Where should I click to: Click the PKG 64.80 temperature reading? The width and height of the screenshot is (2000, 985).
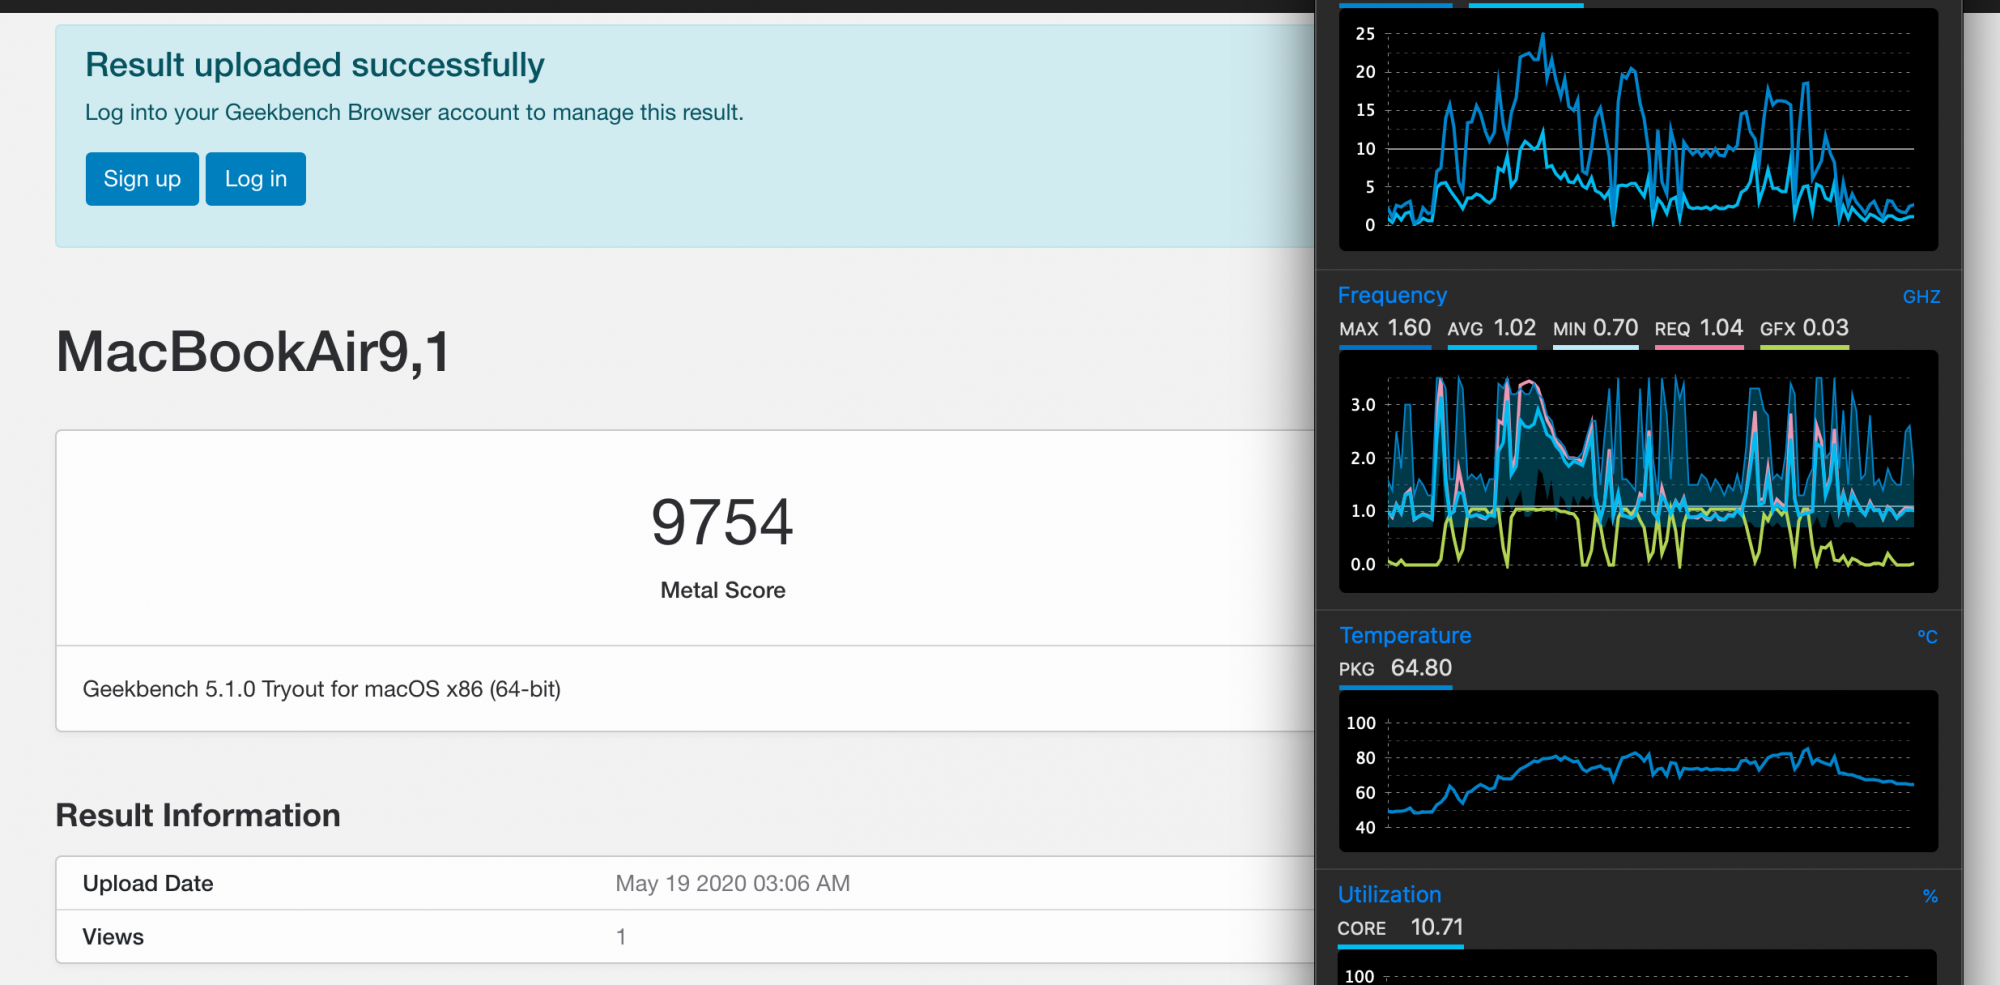[x=1396, y=668]
